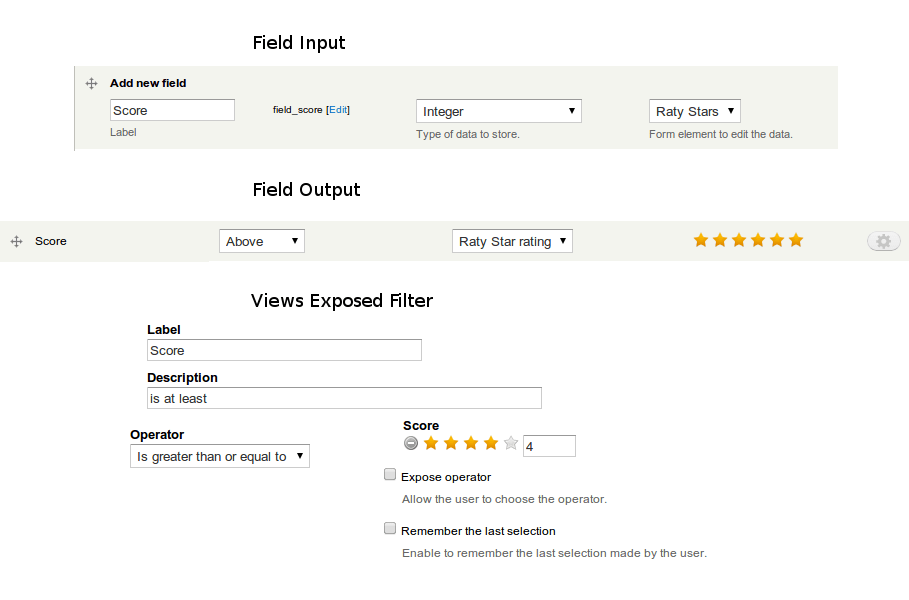Set Score filter to one star

431,443
